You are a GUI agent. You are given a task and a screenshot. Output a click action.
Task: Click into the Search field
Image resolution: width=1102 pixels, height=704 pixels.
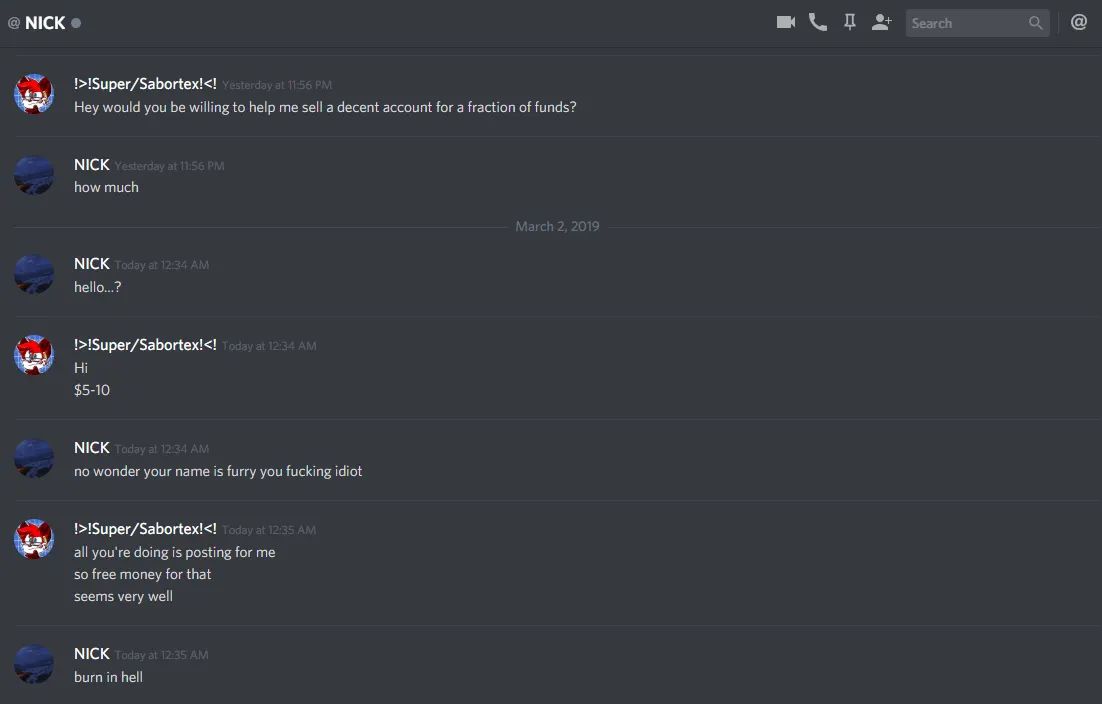point(965,23)
